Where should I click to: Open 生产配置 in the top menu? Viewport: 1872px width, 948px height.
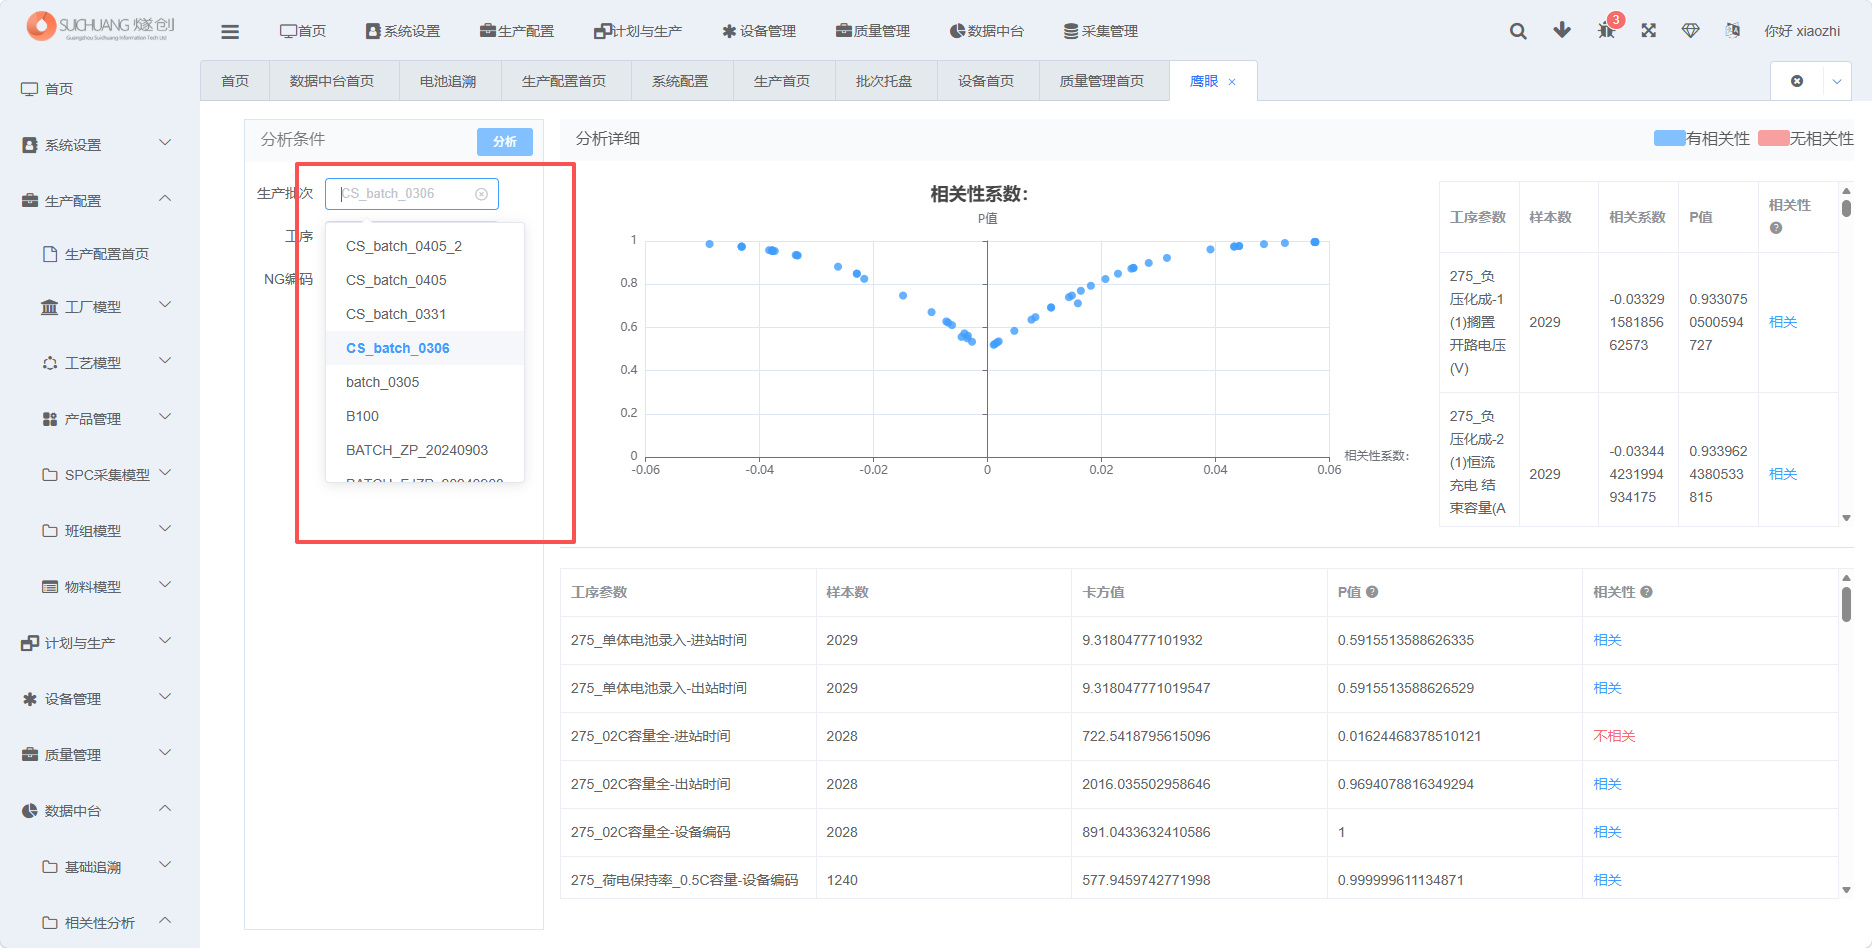click(516, 31)
